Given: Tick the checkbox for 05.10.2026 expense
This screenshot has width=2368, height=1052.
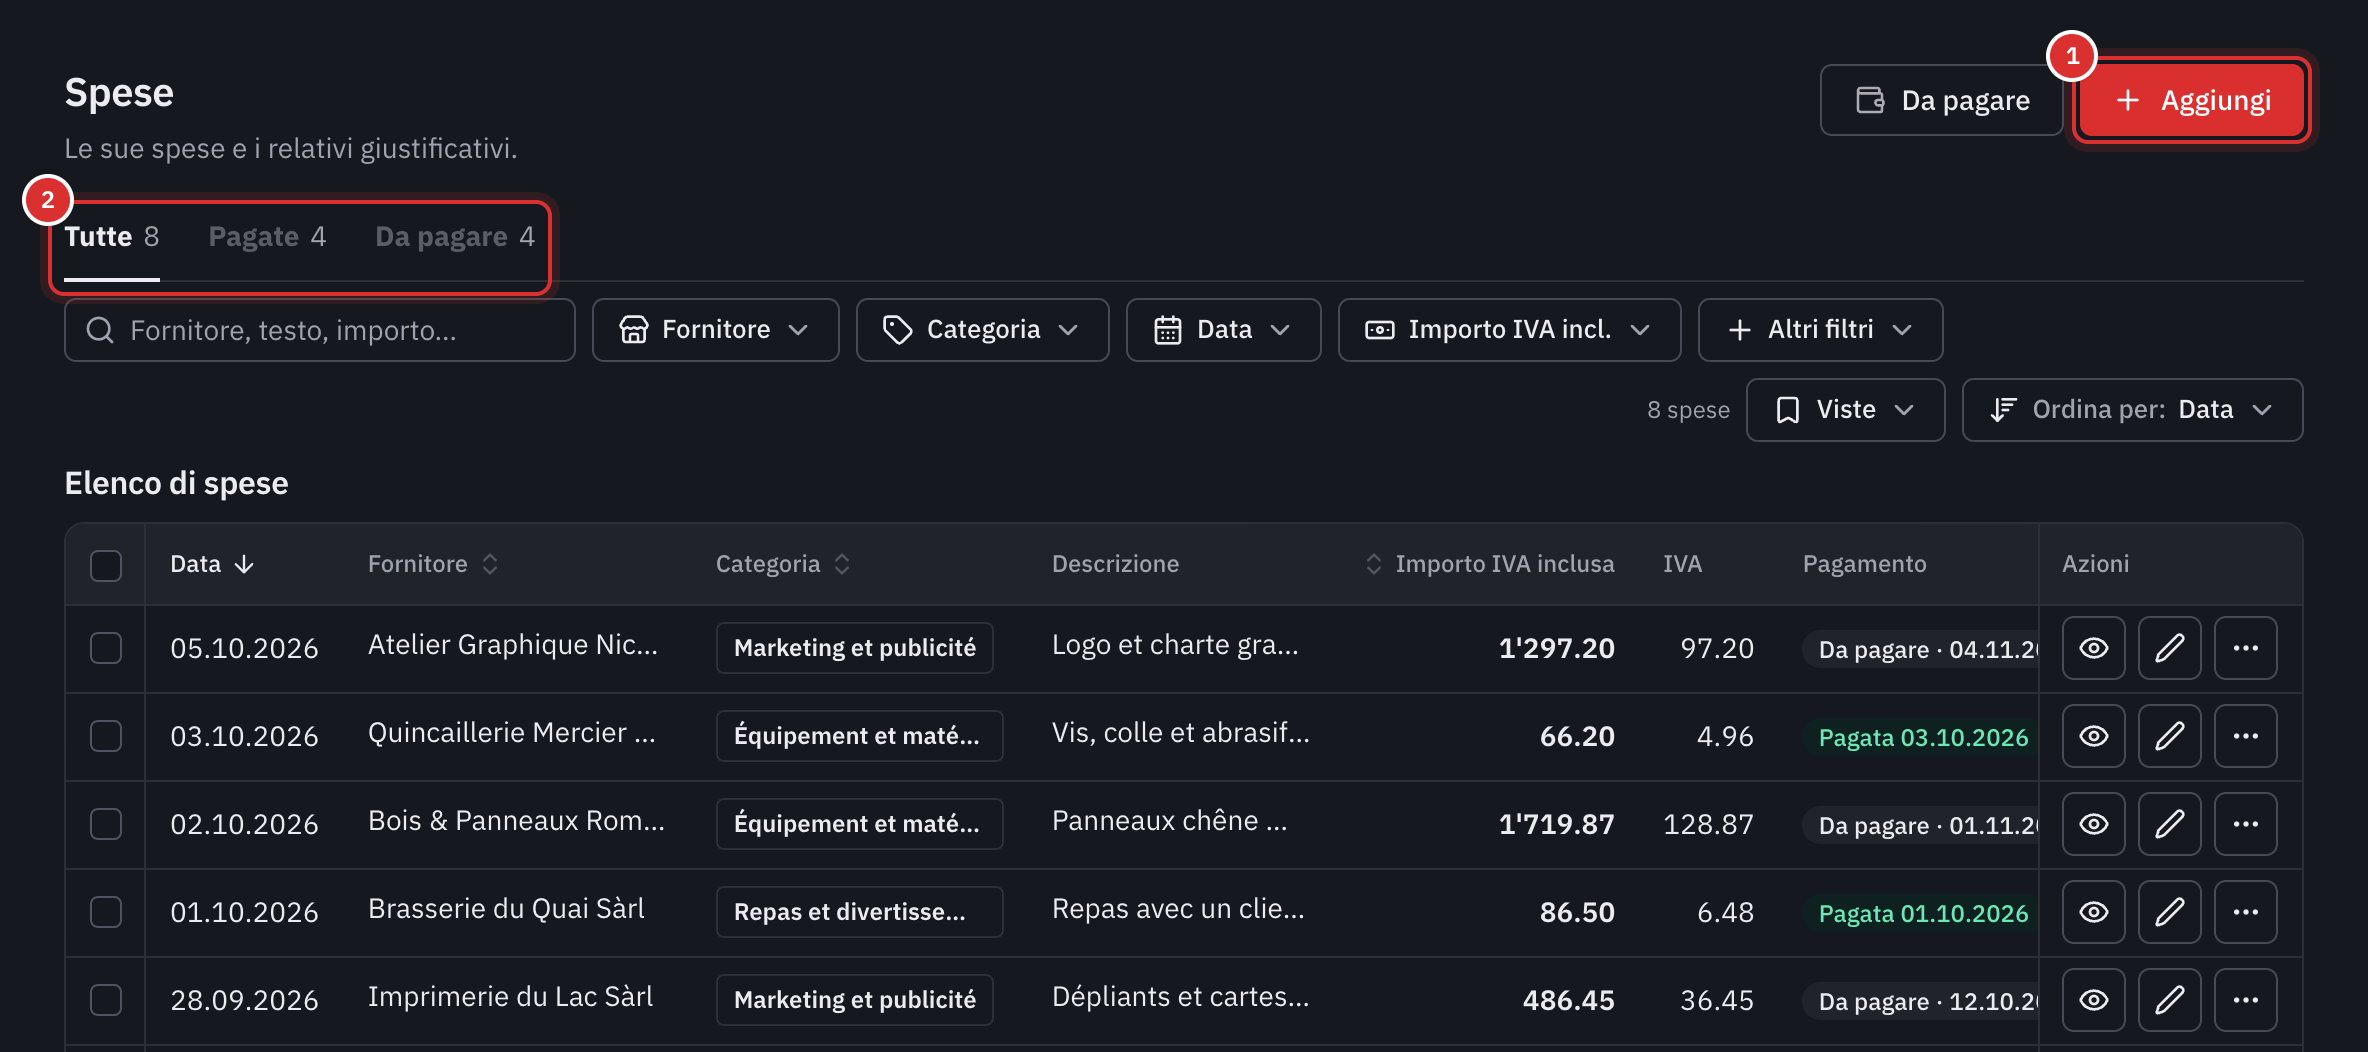Looking at the screenshot, I should click(x=106, y=648).
